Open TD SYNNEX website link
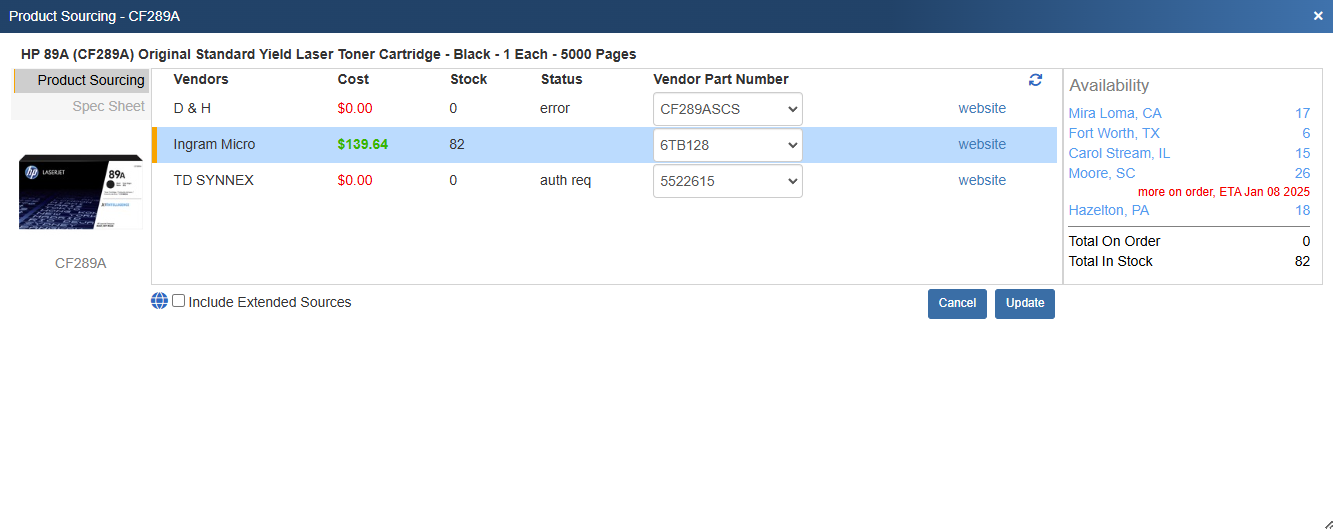 coord(982,181)
